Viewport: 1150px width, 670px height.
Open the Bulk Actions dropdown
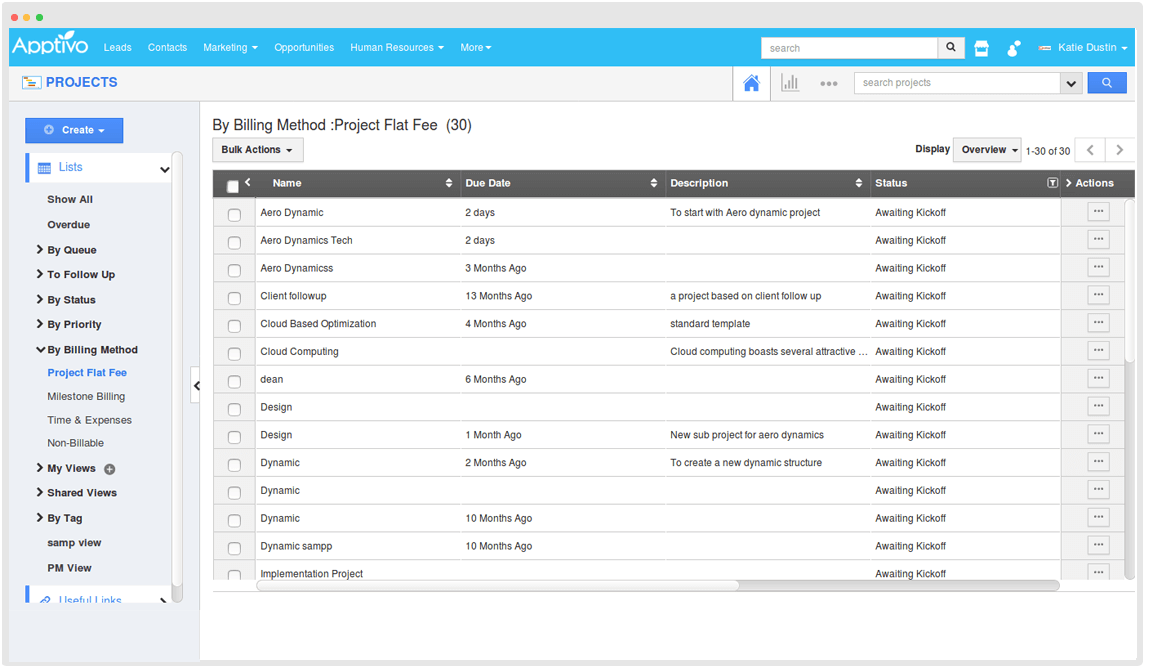[257, 150]
